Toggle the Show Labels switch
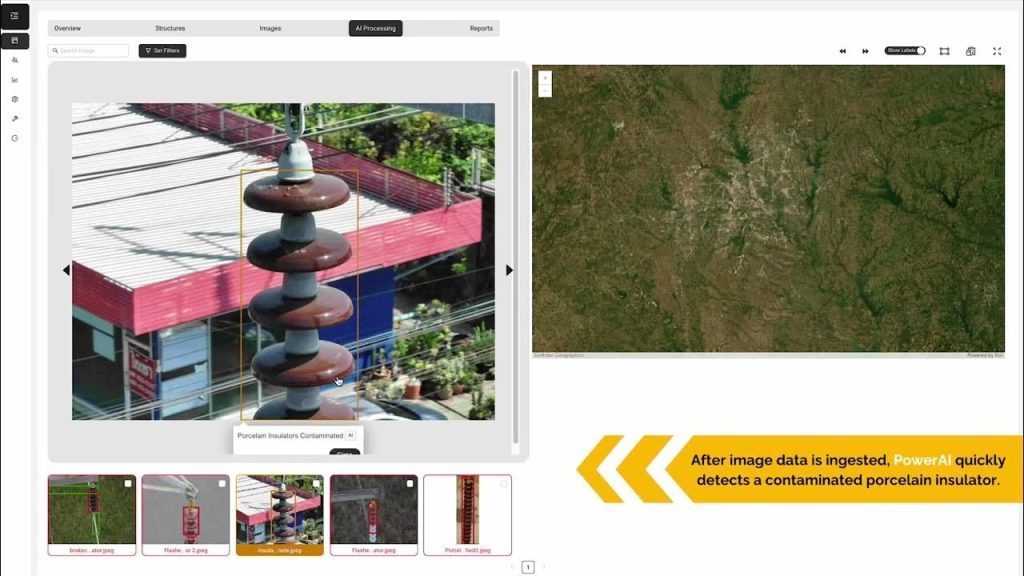 (919, 51)
